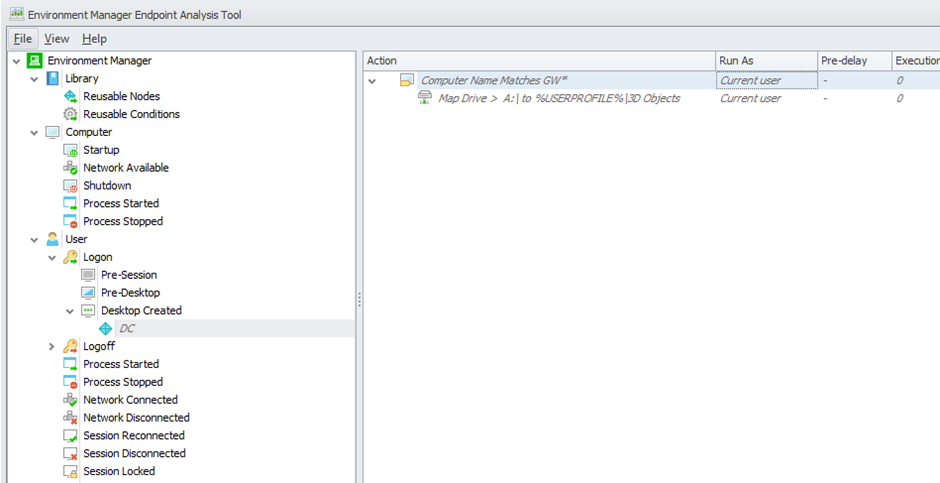Click the Network Connected icon
This screenshot has width=940, height=483.
click(x=71, y=400)
